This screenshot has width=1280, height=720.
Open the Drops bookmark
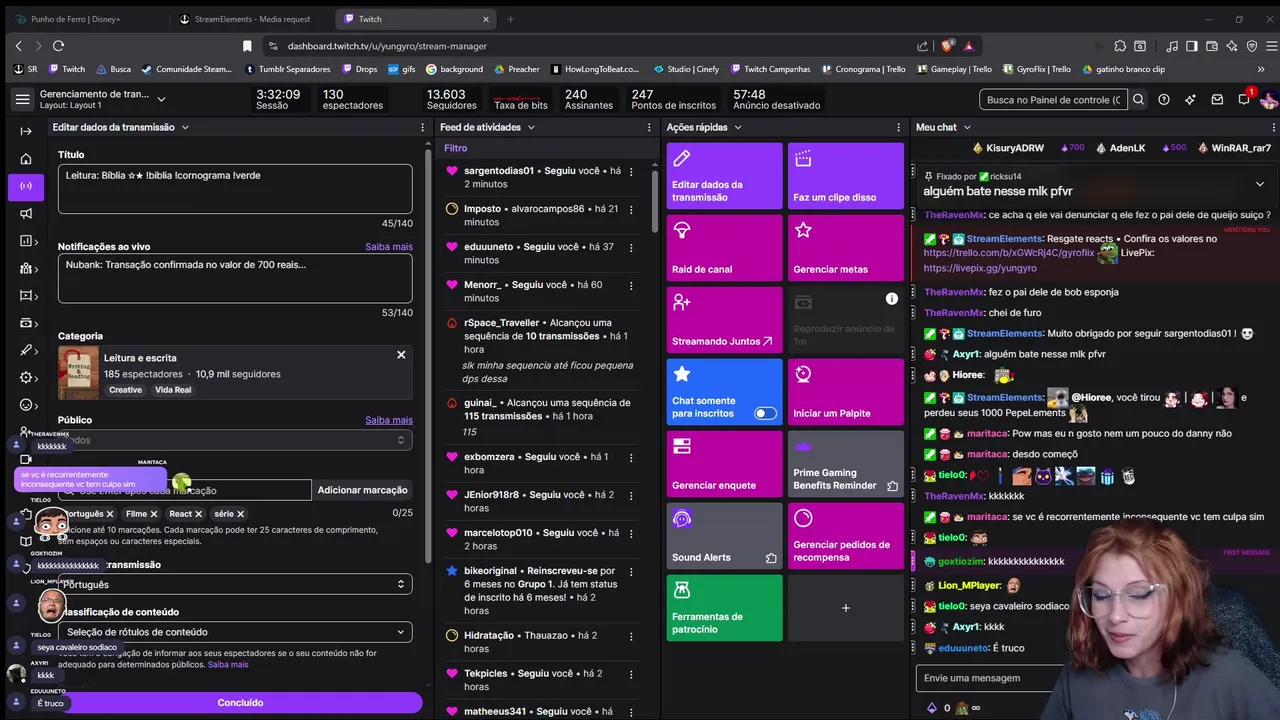click(359, 69)
